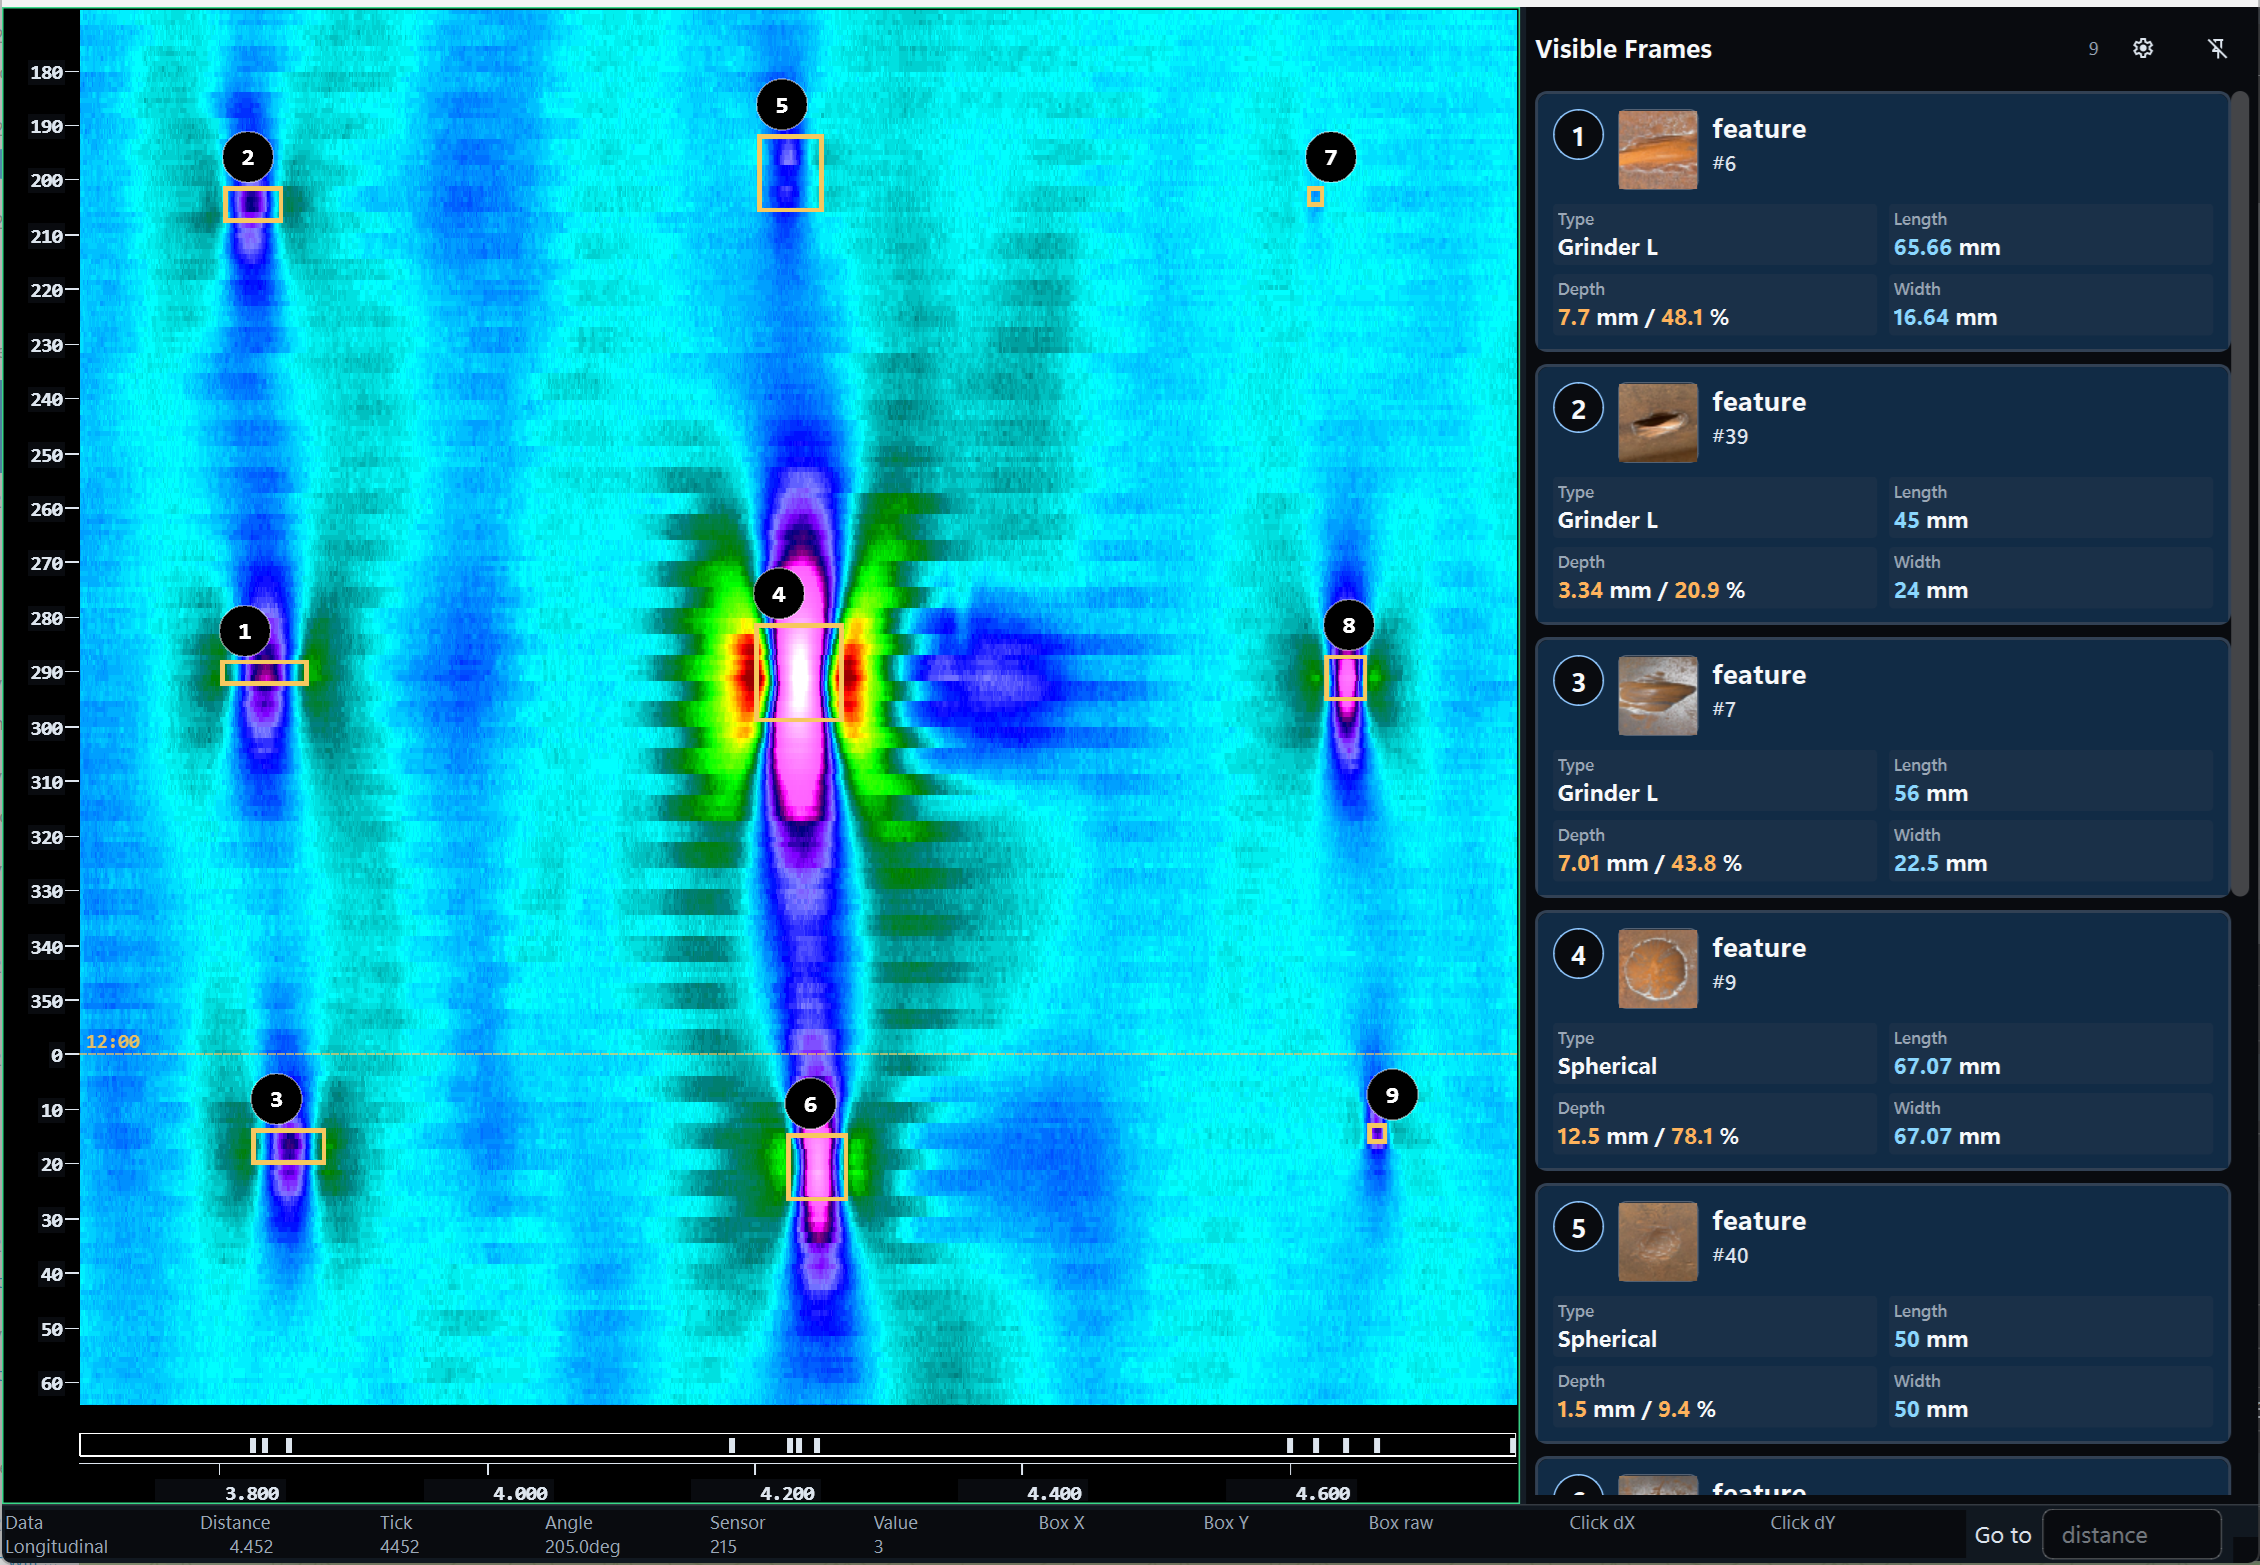Click the 290 angle axis label

(x=47, y=672)
